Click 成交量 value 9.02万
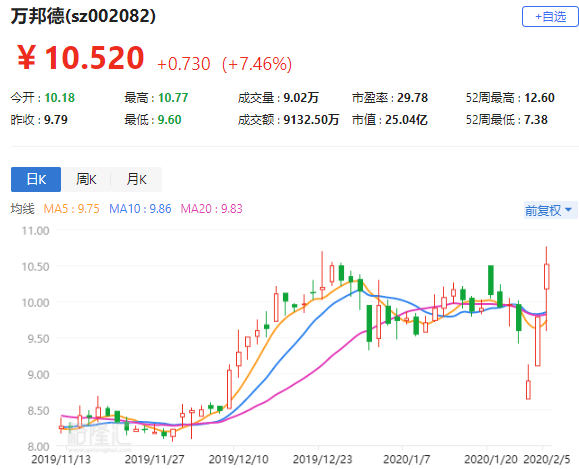Viewport: 579px width, 469px height. (x=301, y=98)
